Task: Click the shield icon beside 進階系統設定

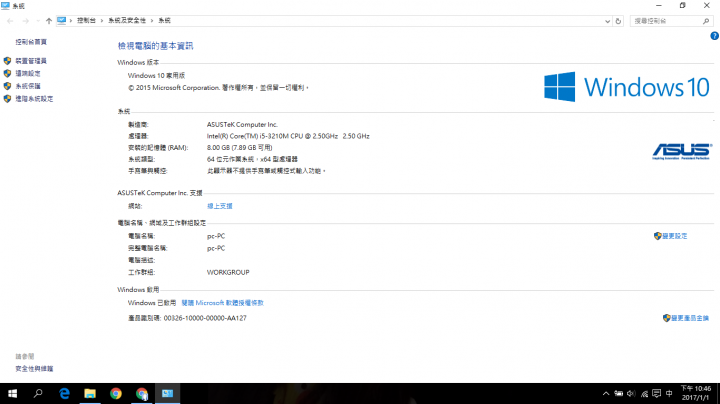Action: pyautogui.click(x=7, y=99)
